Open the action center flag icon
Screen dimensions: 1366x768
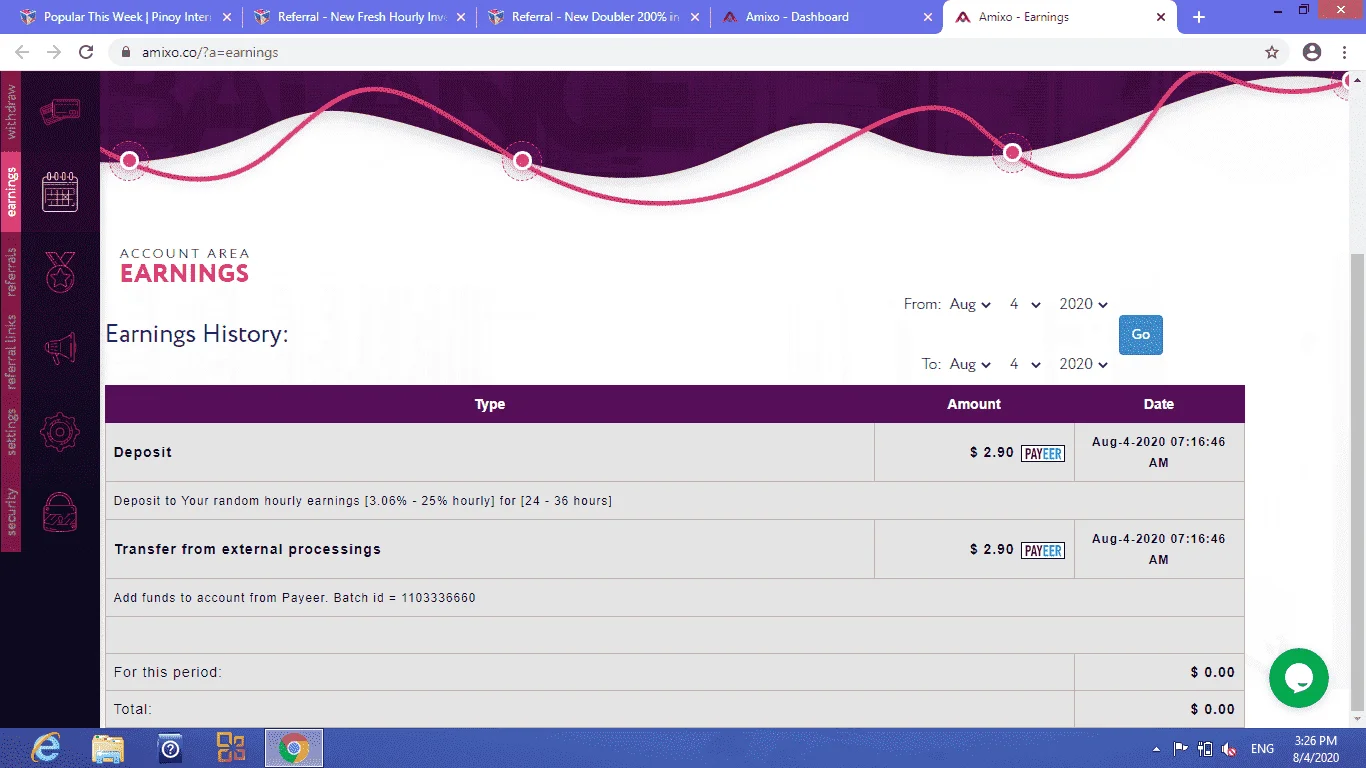[x=1181, y=749]
